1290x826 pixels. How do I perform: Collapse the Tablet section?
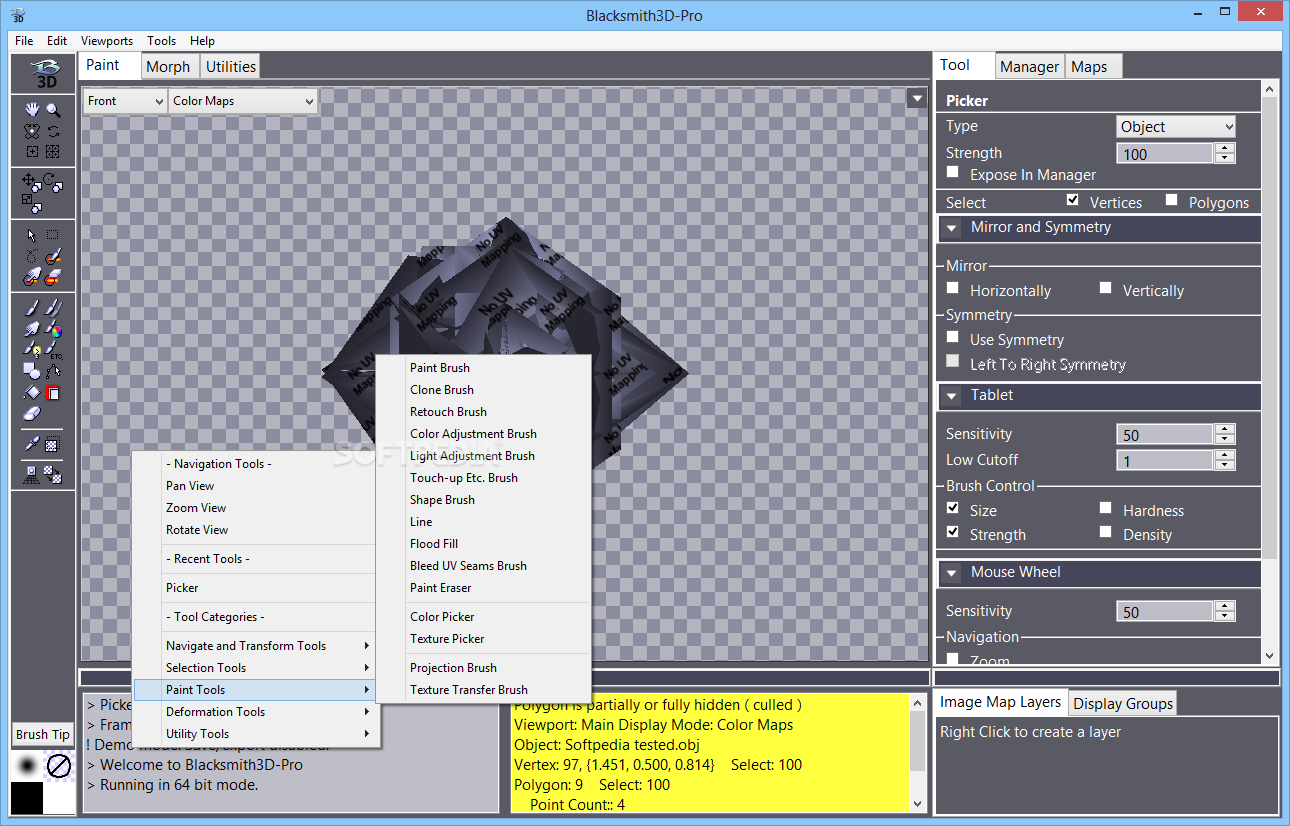click(x=951, y=395)
